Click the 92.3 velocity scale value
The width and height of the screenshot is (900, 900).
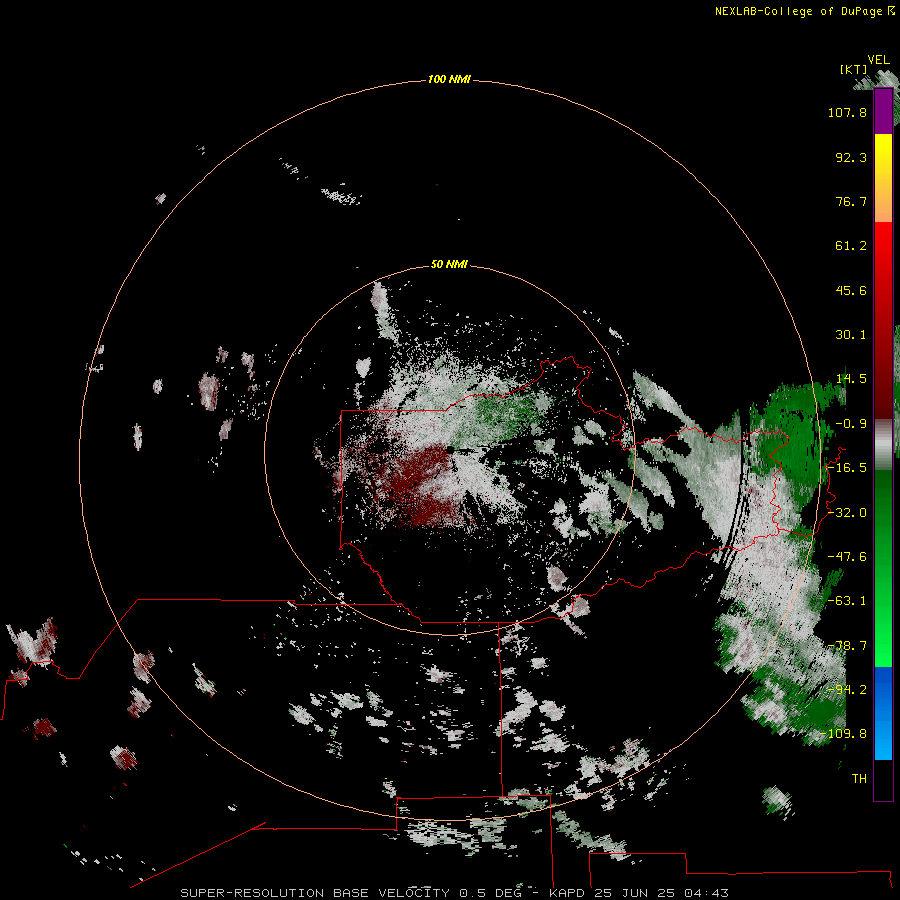pyautogui.click(x=851, y=157)
